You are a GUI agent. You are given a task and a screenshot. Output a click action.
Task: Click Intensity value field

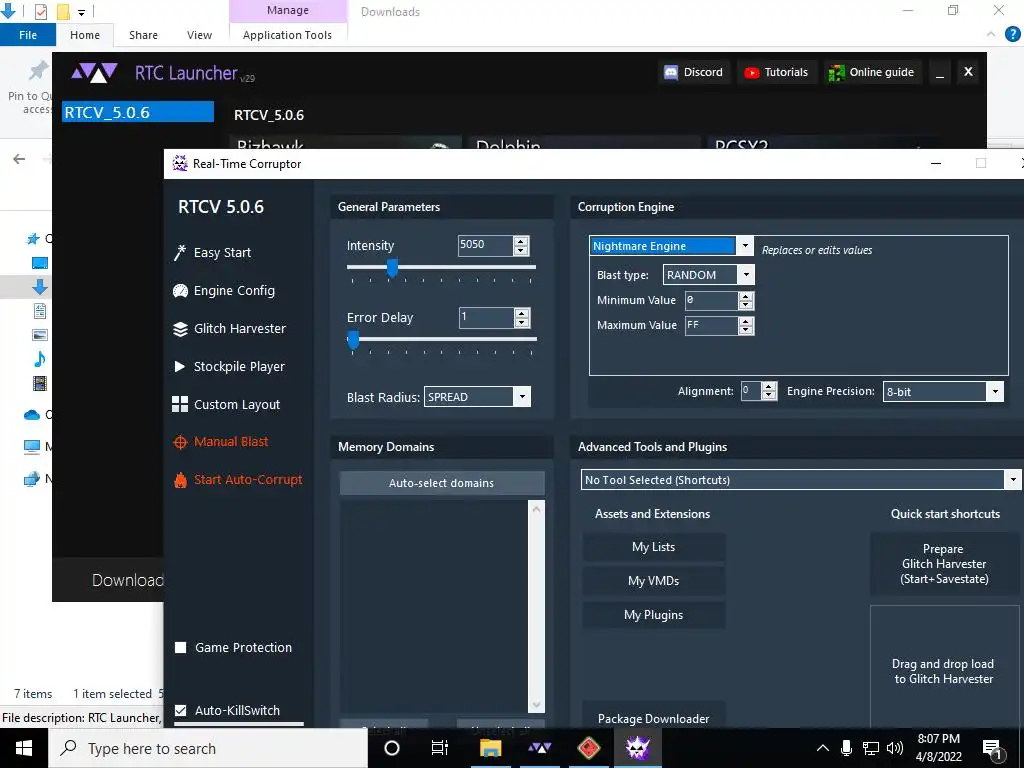point(485,245)
